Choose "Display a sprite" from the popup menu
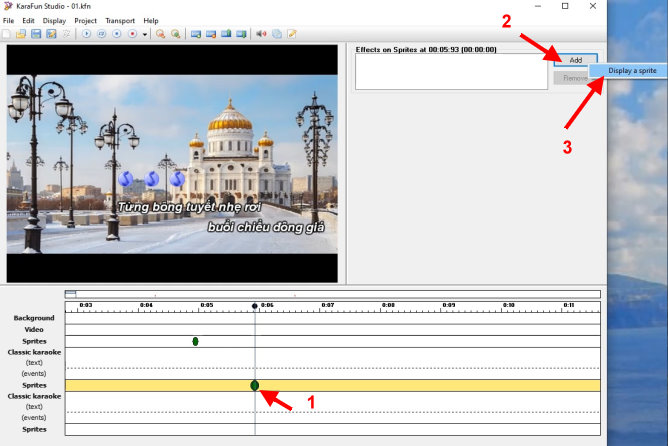The width and height of the screenshot is (668, 446). [631, 70]
